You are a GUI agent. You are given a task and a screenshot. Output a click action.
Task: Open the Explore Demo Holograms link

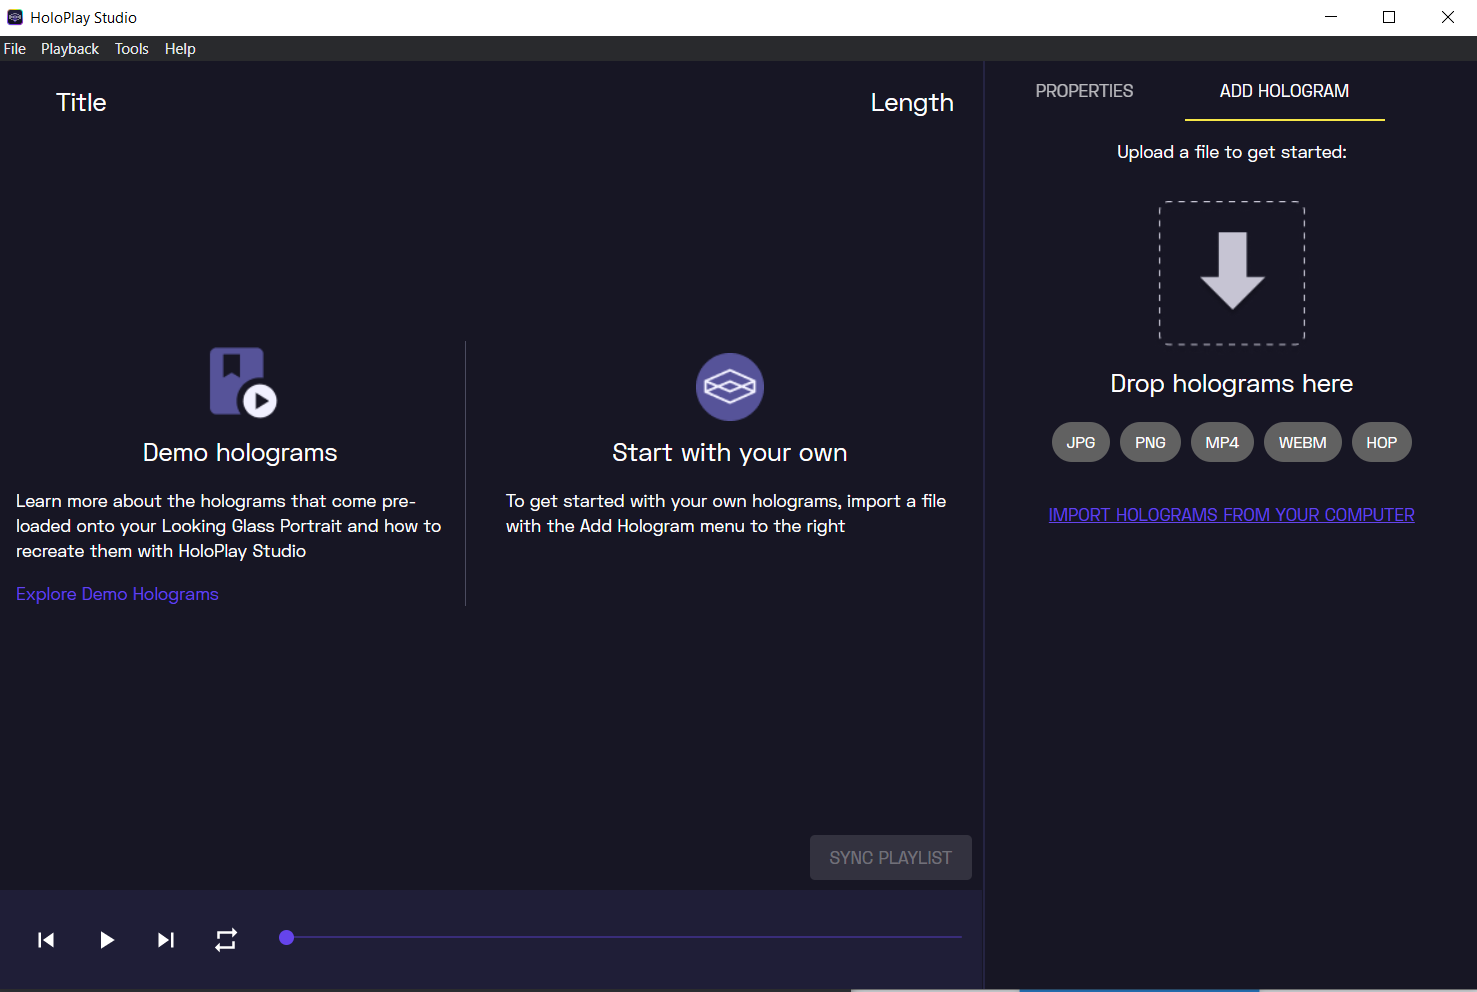click(x=117, y=594)
